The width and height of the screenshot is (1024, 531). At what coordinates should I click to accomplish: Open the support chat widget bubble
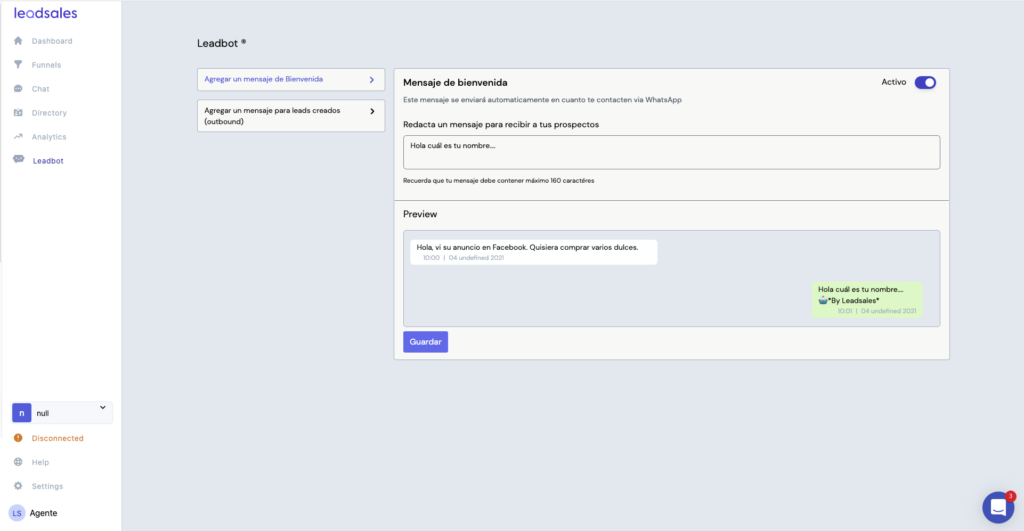998,507
